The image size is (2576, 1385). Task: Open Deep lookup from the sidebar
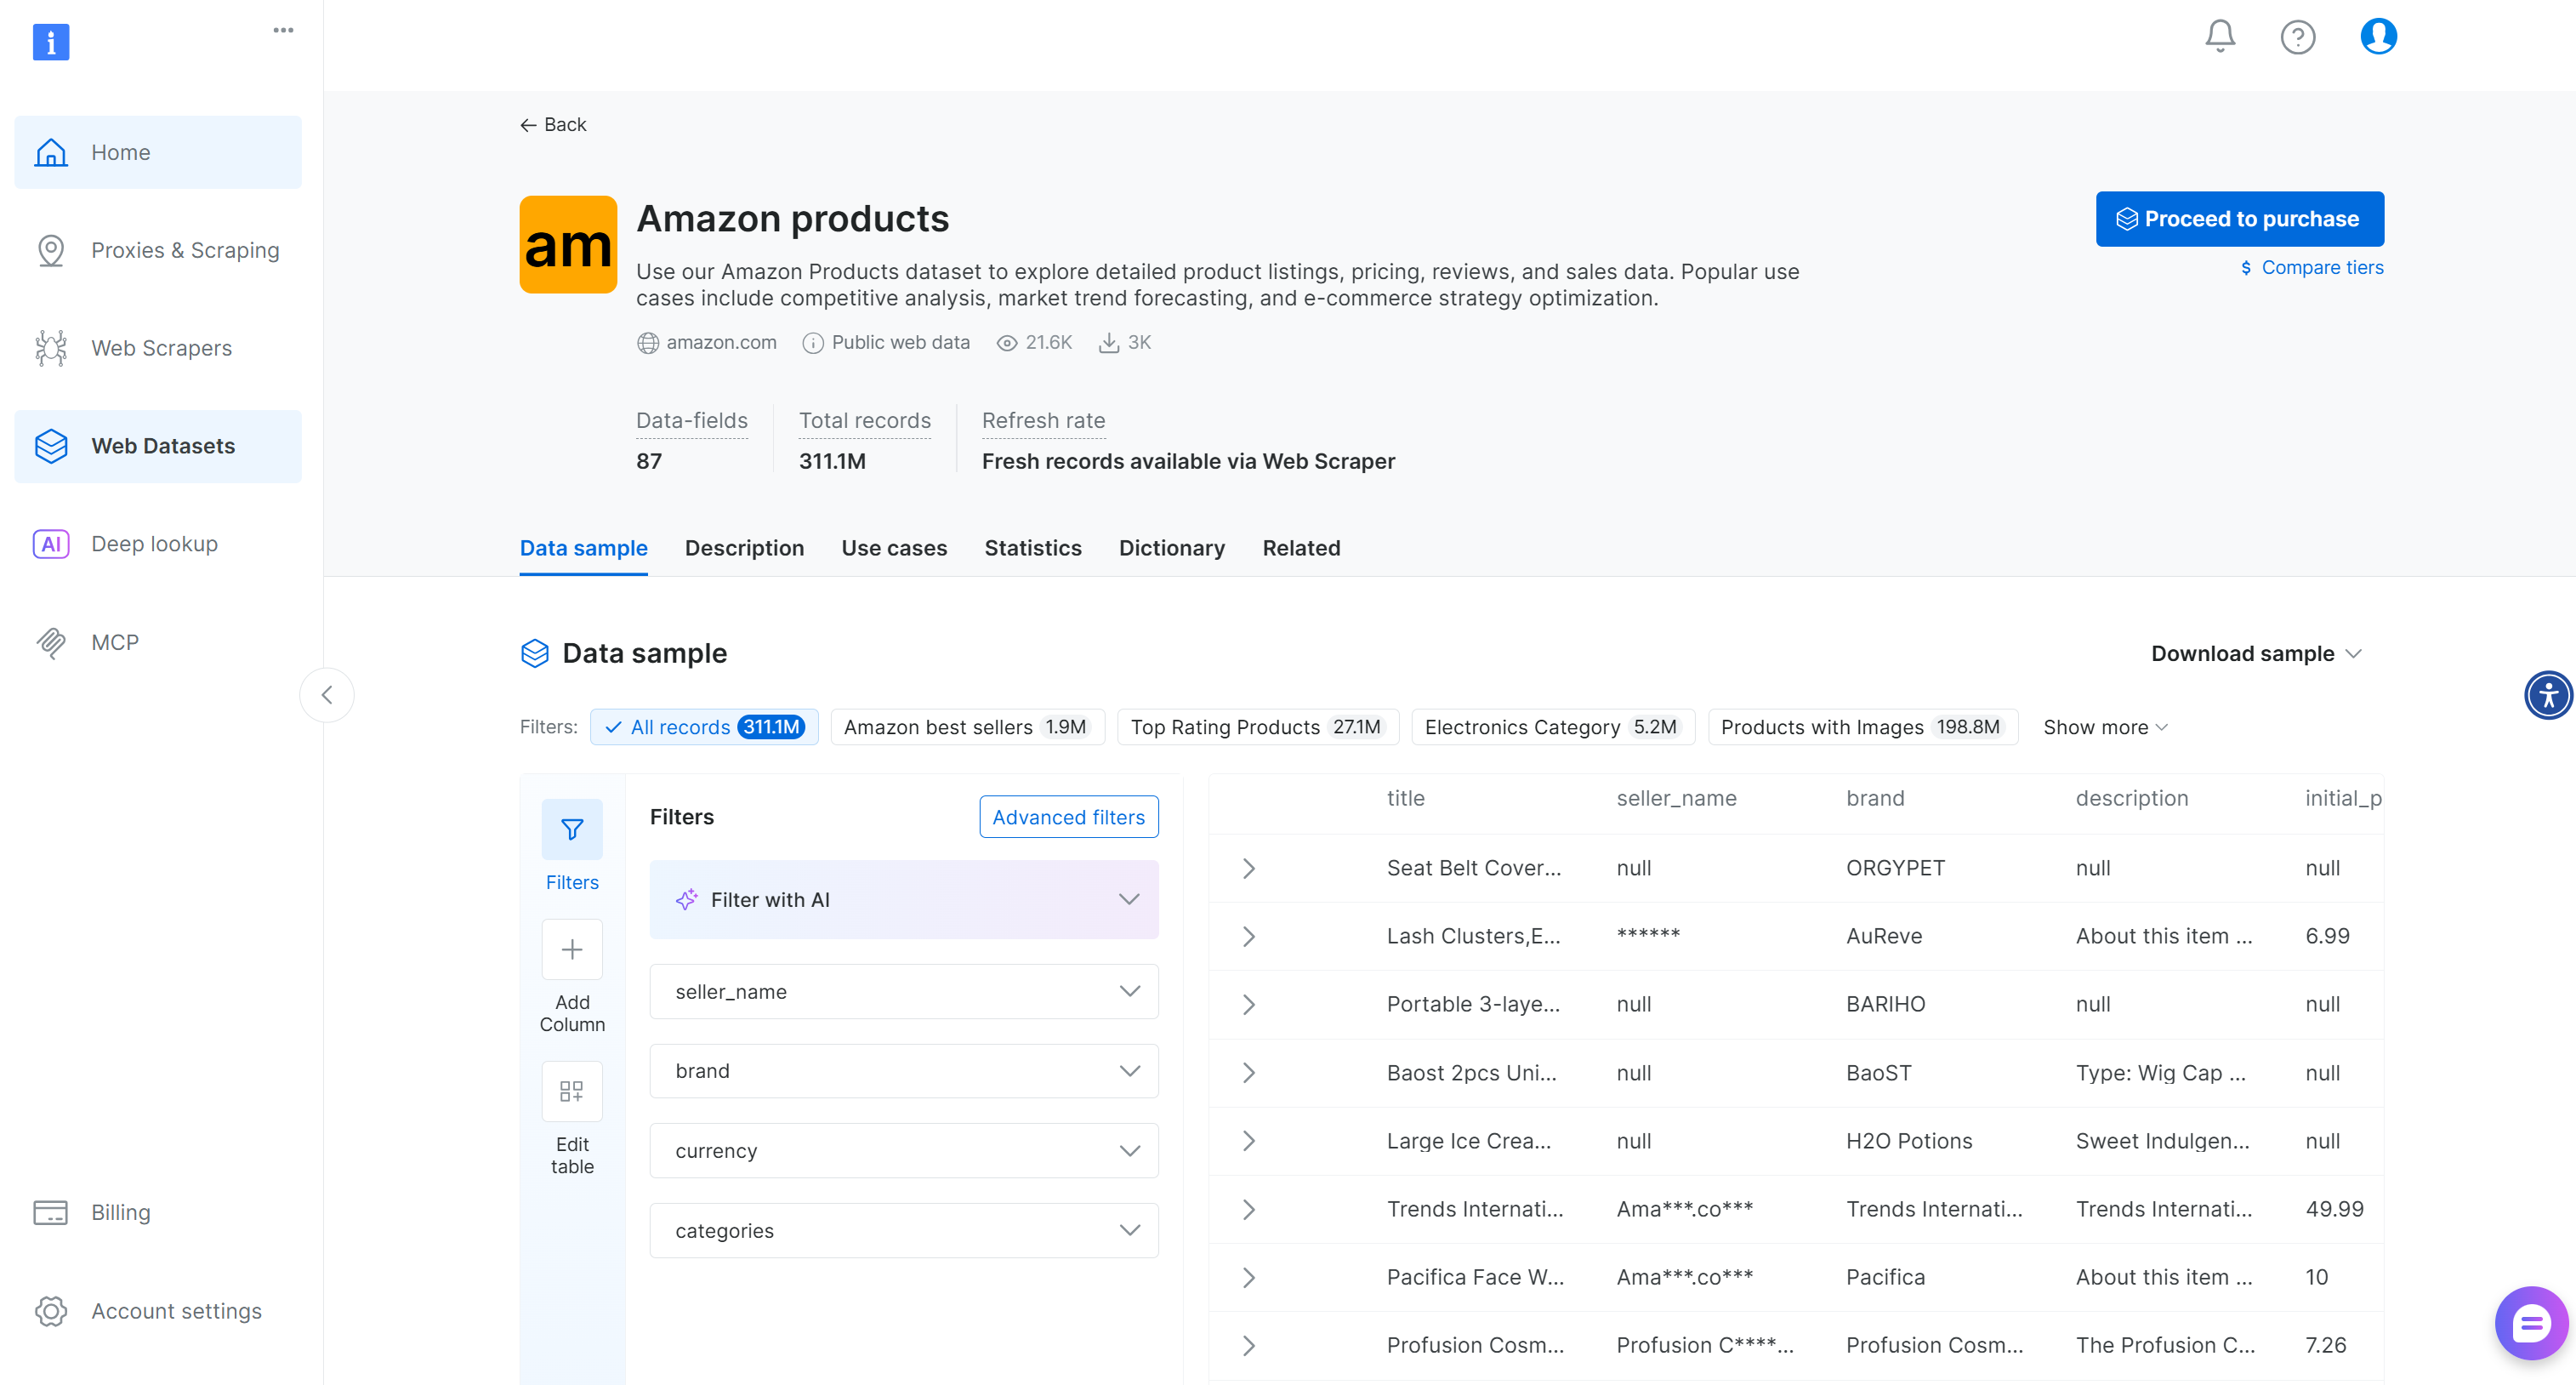[x=154, y=543]
